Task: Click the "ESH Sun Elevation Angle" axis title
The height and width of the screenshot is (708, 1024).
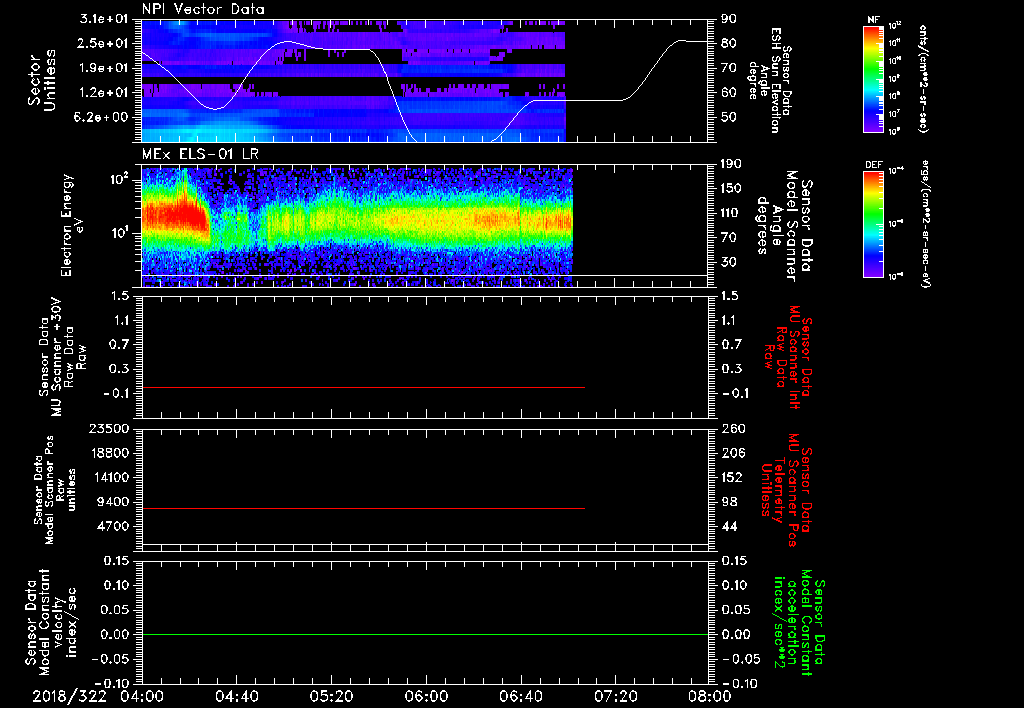Action: tap(770, 80)
